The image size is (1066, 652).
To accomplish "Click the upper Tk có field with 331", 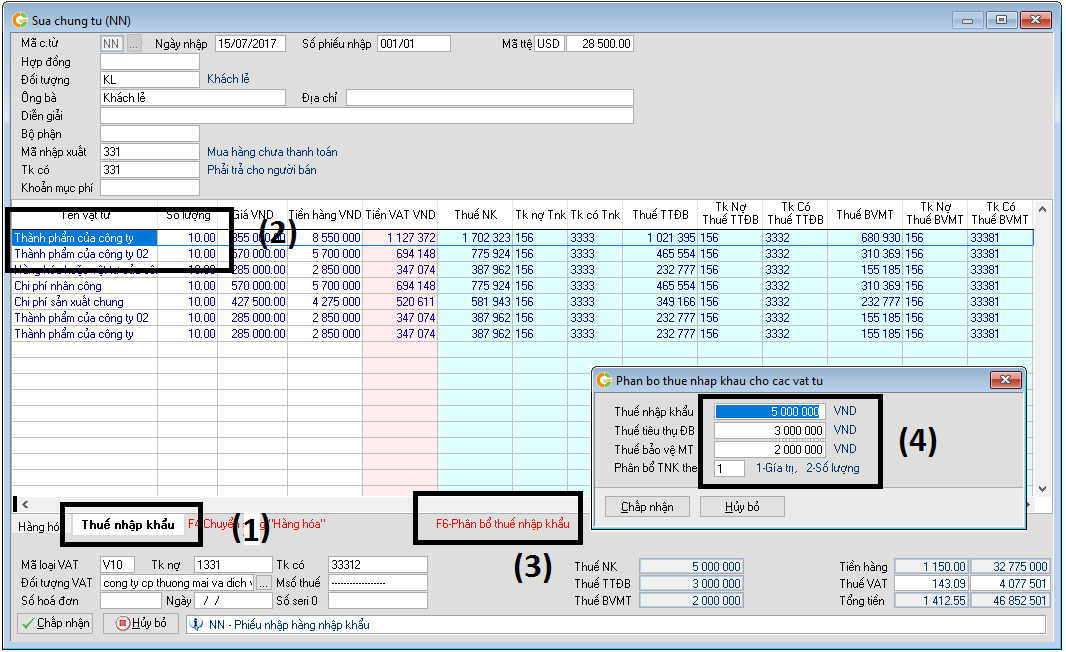I will (150, 170).
